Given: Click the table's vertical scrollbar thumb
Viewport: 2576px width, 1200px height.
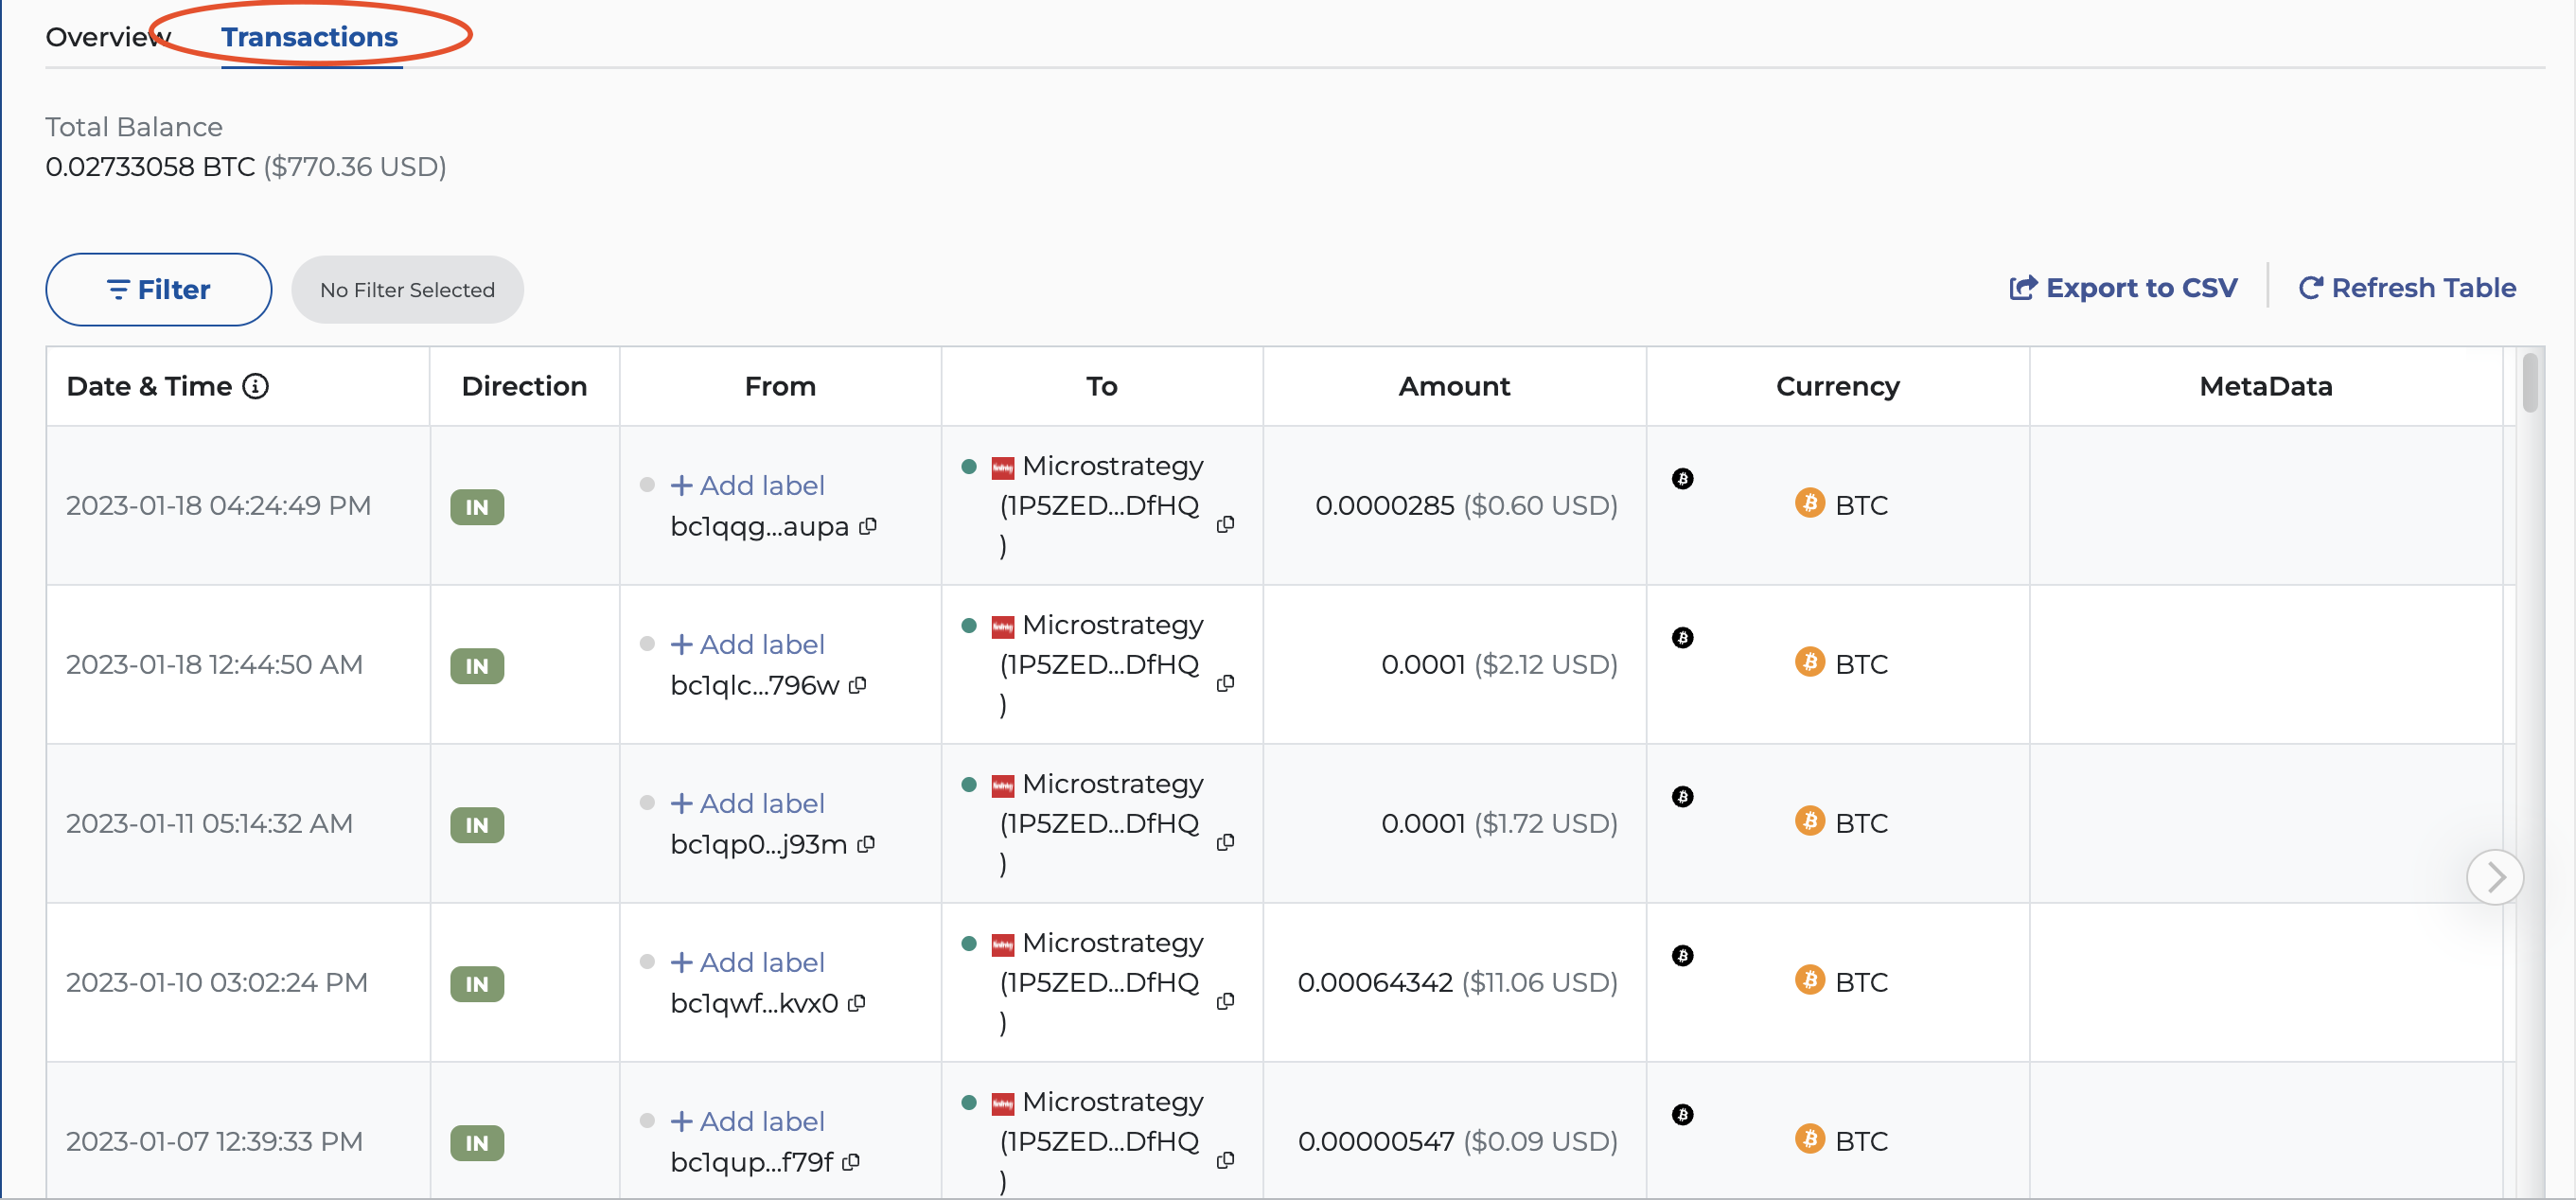Looking at the screenshot, I should (x=2529, y=382).
